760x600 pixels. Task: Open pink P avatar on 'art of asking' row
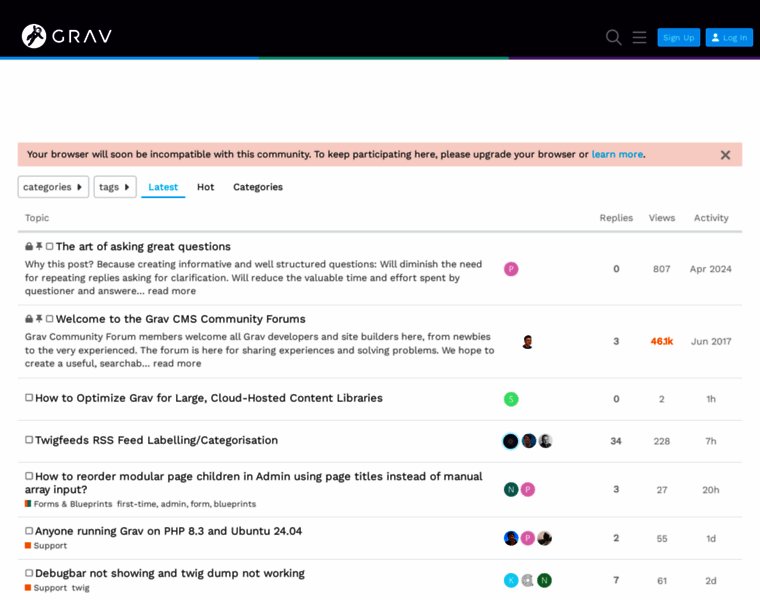point(511,269)
